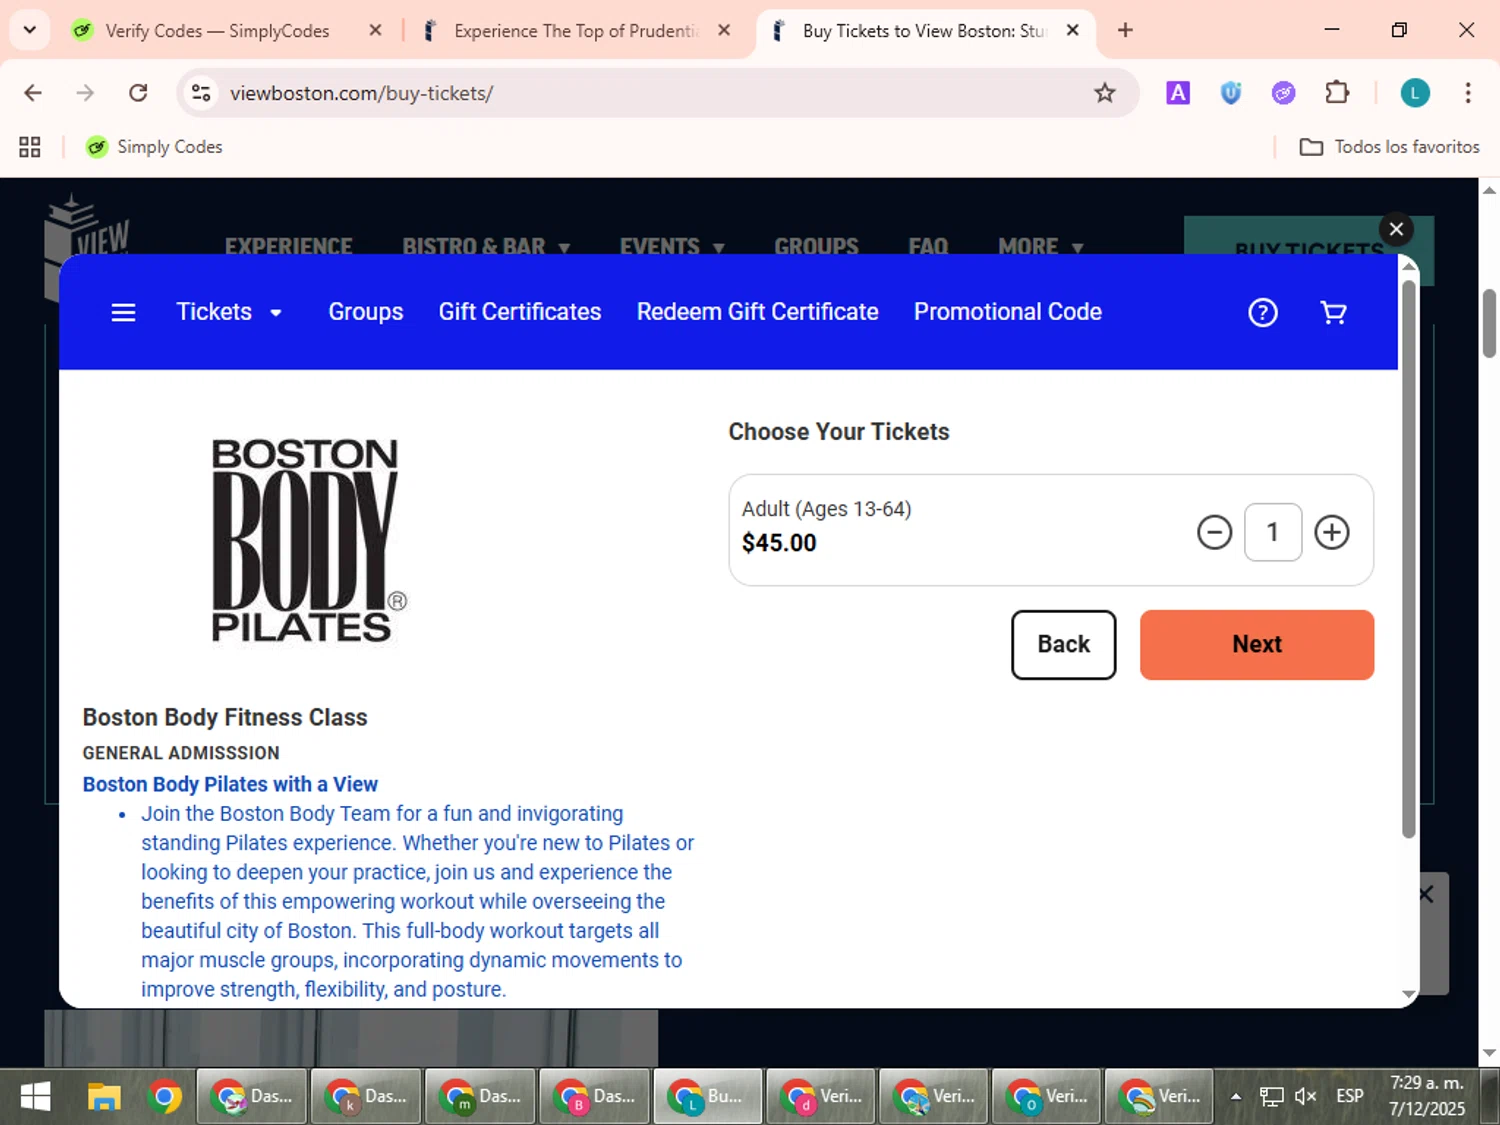The width and height of the screenshot is (1500, 1125).
Task: Open Groups in the ticket modal menu
Action: tap(366, 312)
